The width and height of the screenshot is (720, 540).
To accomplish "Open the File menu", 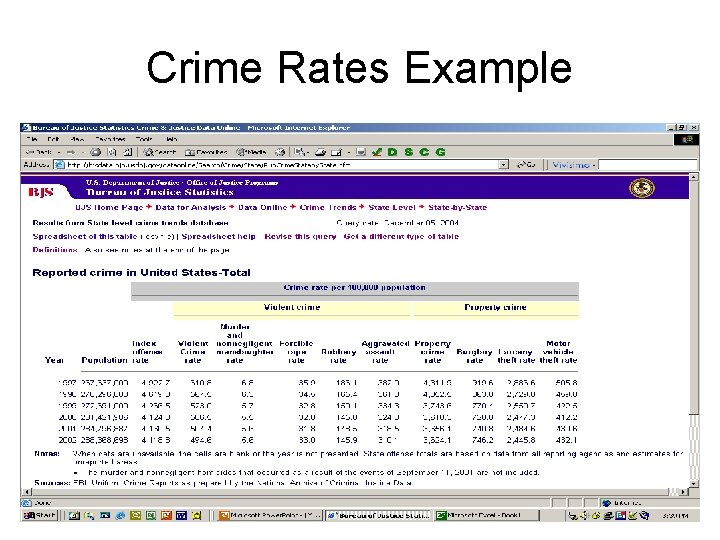I will pyautogui.click(x=32, y=139).
